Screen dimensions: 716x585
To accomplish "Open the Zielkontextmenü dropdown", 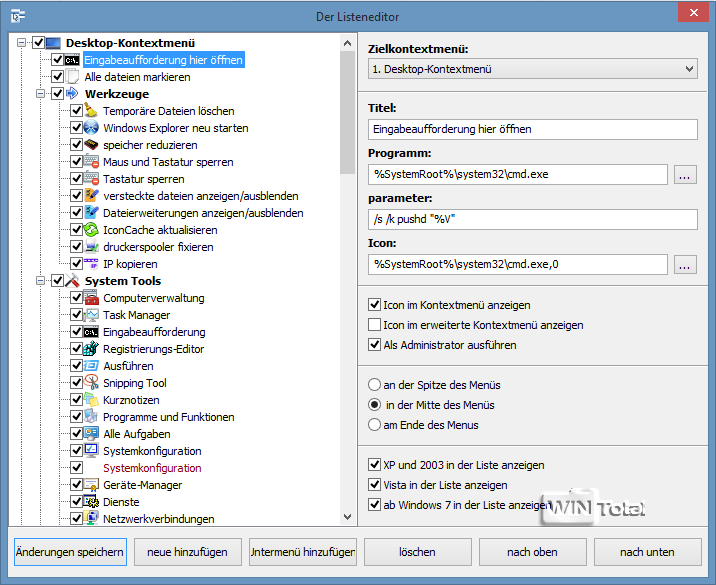I will (x=532, y=69).
